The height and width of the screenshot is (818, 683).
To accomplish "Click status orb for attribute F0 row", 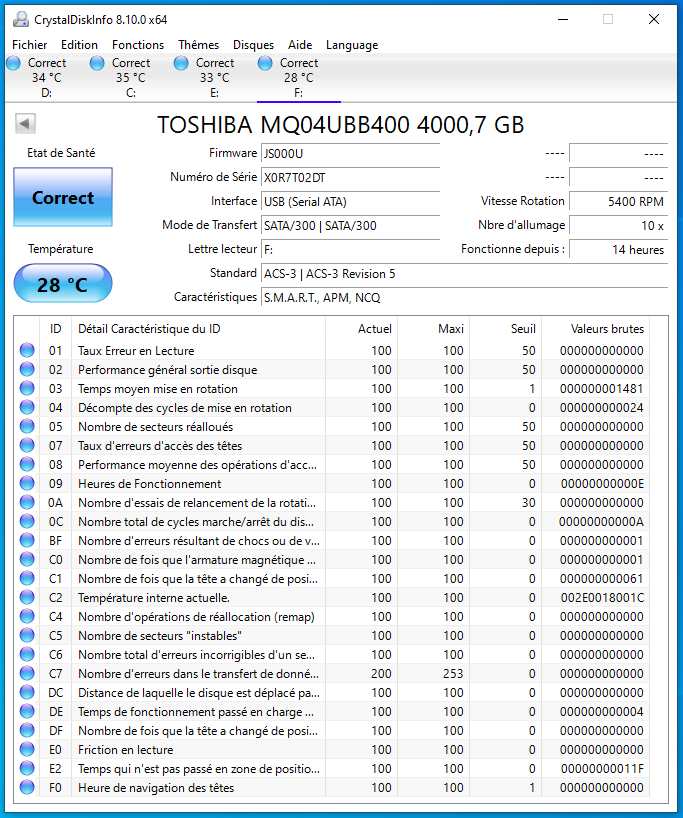I will click(x=27, y=787).
